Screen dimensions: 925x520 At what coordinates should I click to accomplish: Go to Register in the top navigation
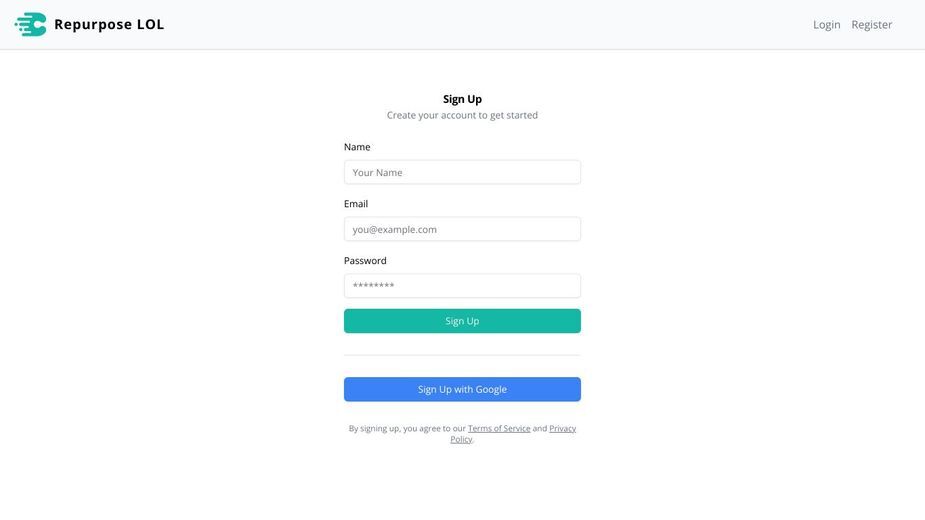[x=871, y=25]
